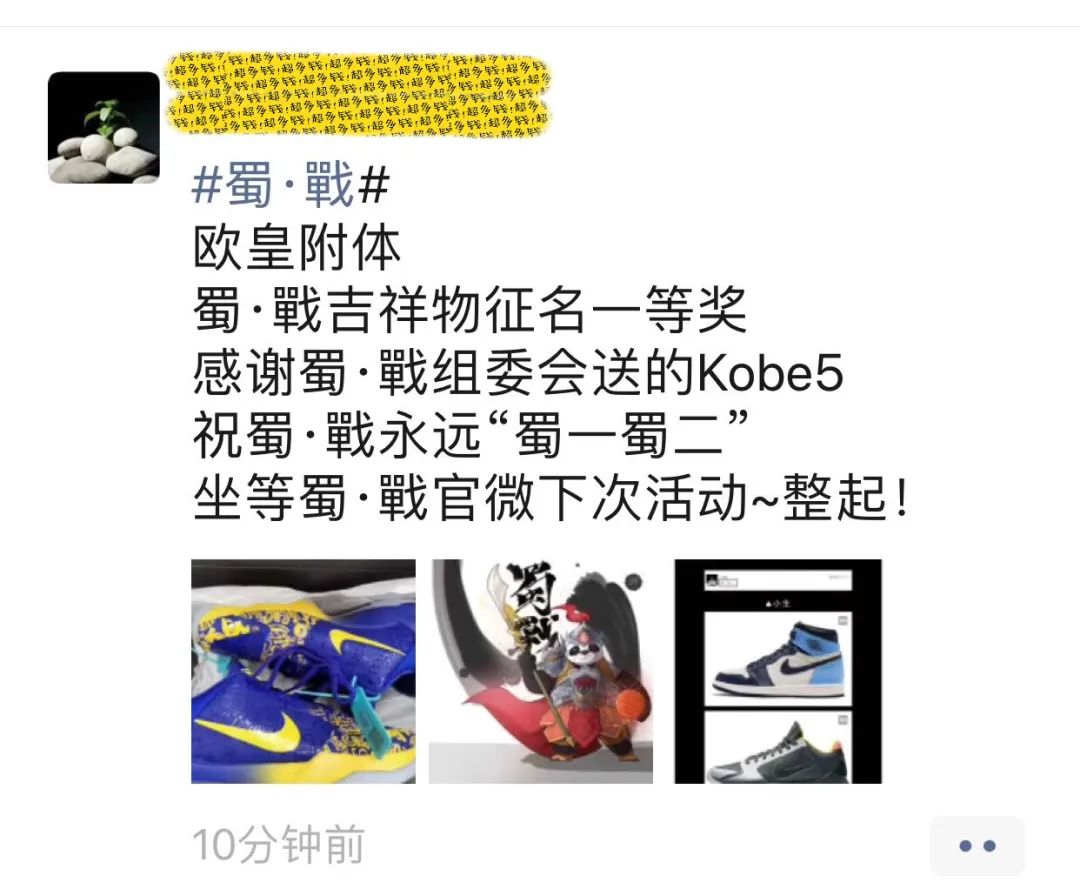The height and width of the screenshot is (896, 1080).
Task: Open the two-dot more options button
Action: (977, 846)
